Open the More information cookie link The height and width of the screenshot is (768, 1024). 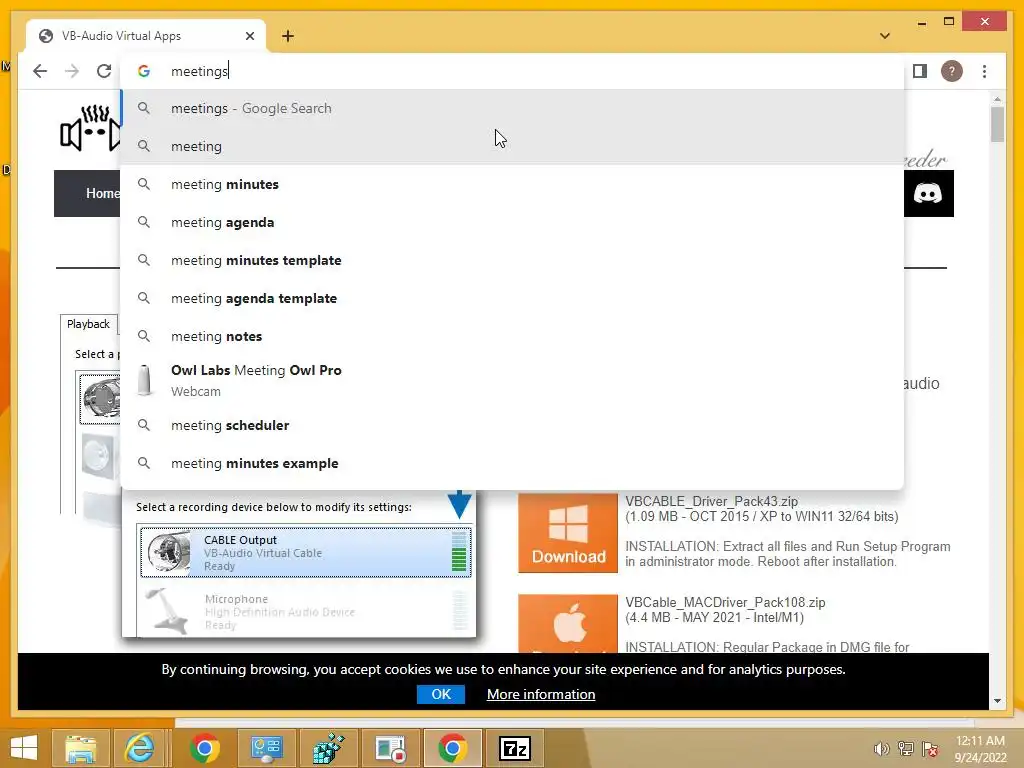(541, 694)
